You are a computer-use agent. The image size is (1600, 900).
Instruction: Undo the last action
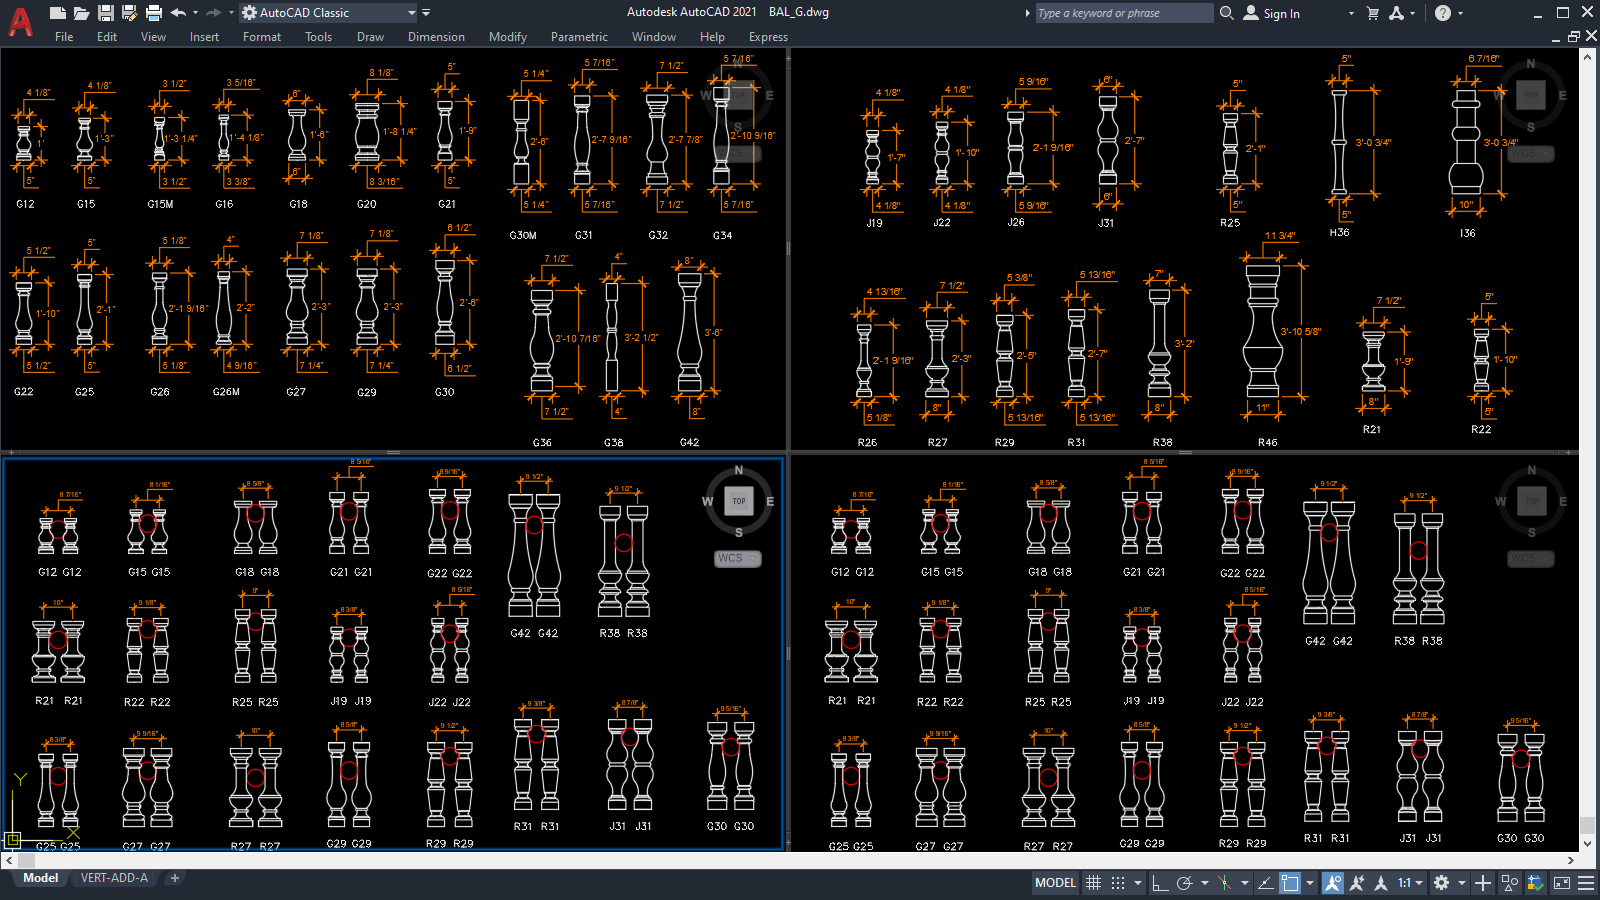coord(178,13)
